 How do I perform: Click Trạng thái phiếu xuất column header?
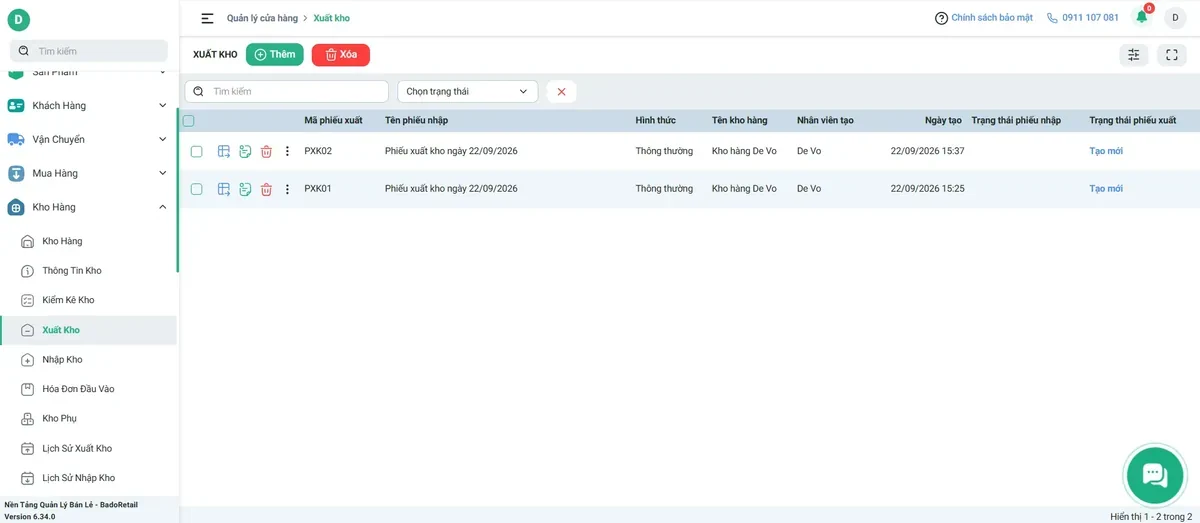pyautogui.click(x=1133, y=121)
